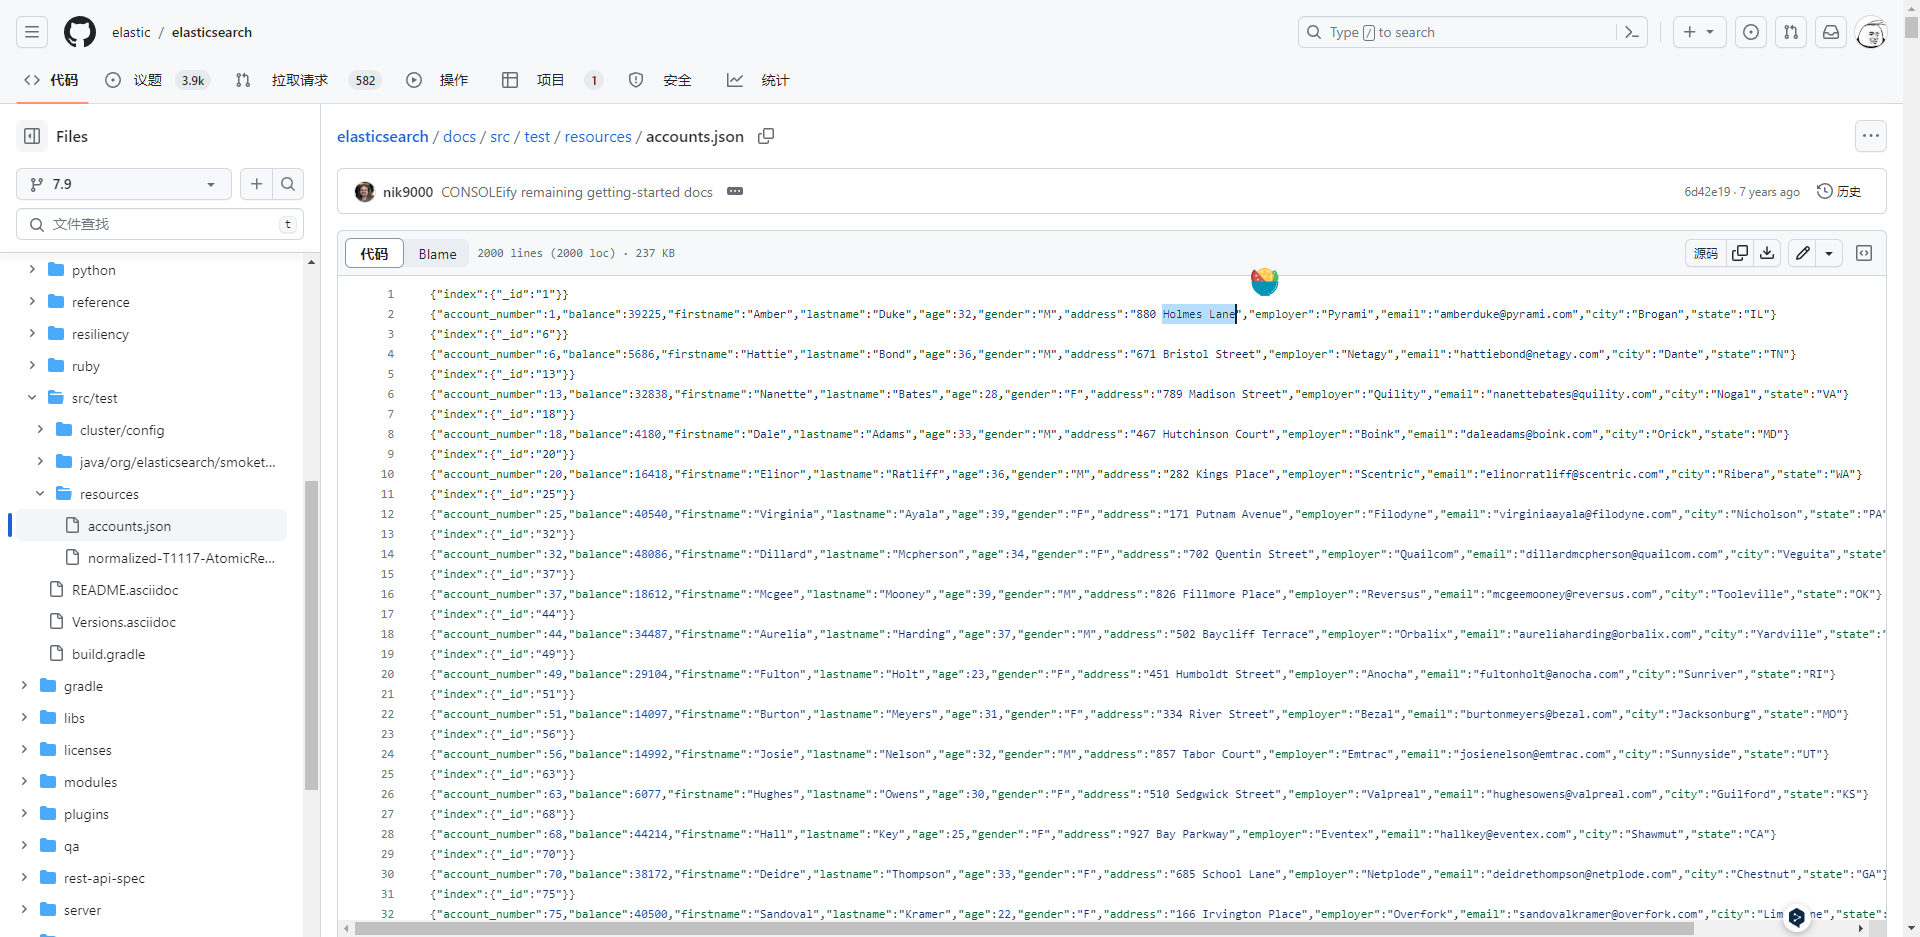The width and height of the screenshot is (1920, 937).
Task: Open the 项目 projects tab
Action: pos(552,80)
